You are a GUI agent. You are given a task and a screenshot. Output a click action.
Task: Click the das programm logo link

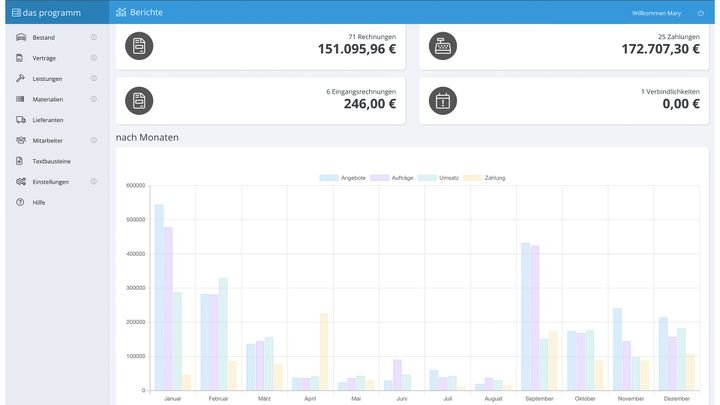pos(48,13)
